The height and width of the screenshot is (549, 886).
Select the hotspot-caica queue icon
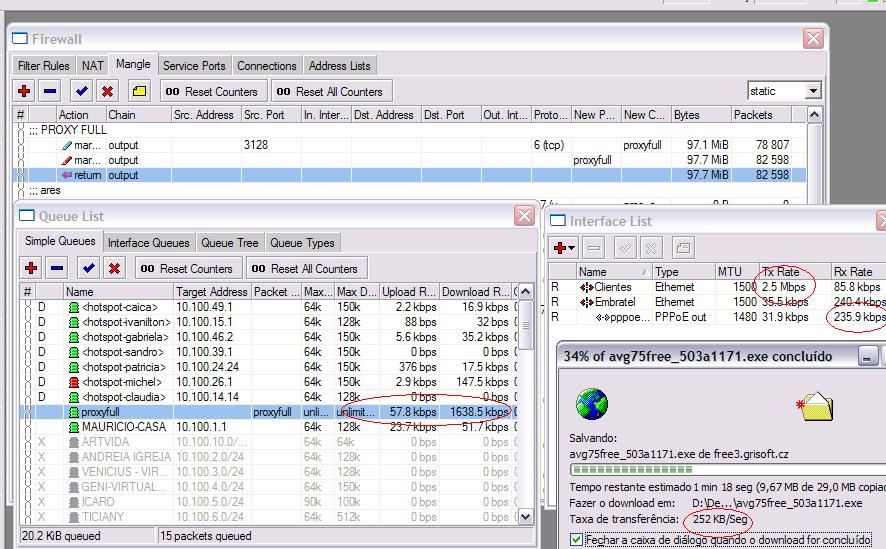(x=73, y=307)
